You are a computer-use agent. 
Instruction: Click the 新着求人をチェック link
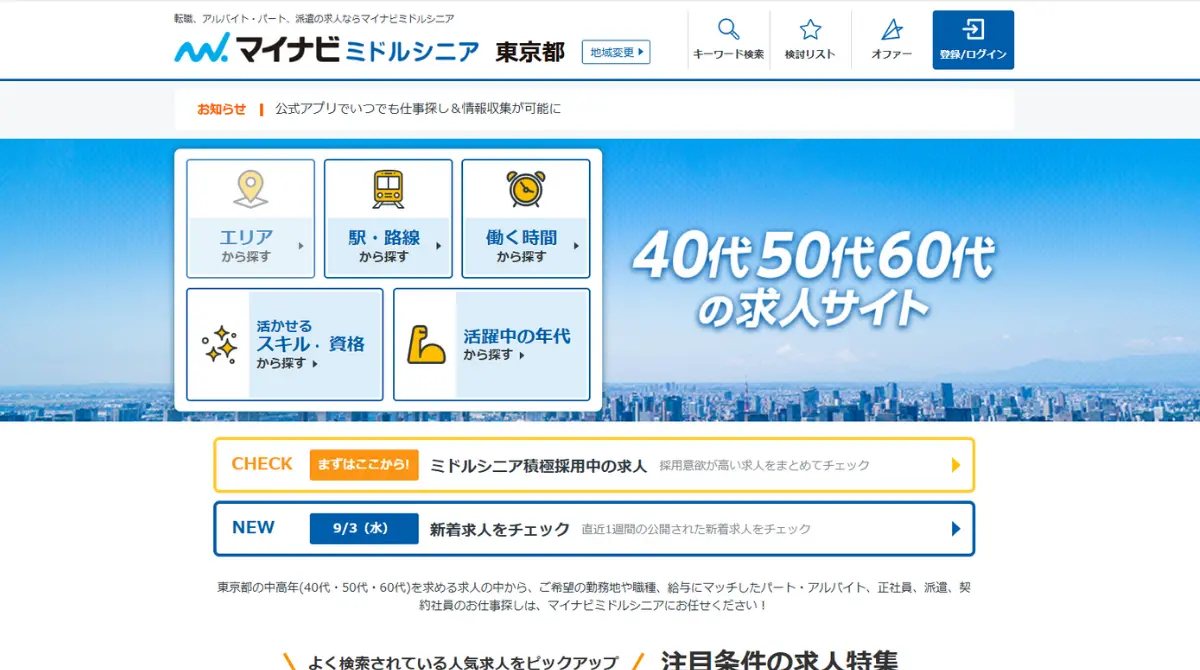point(498,528)
